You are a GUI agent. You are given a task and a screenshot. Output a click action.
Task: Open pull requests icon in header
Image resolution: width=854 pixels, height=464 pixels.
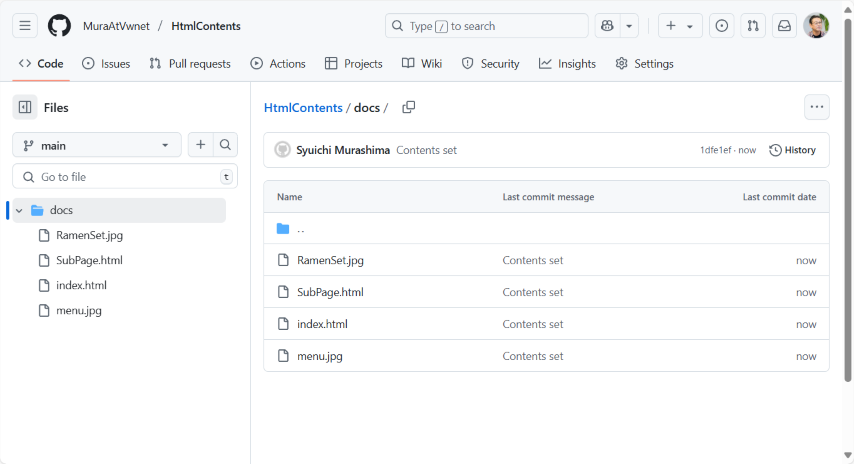(x=753, y=26)
